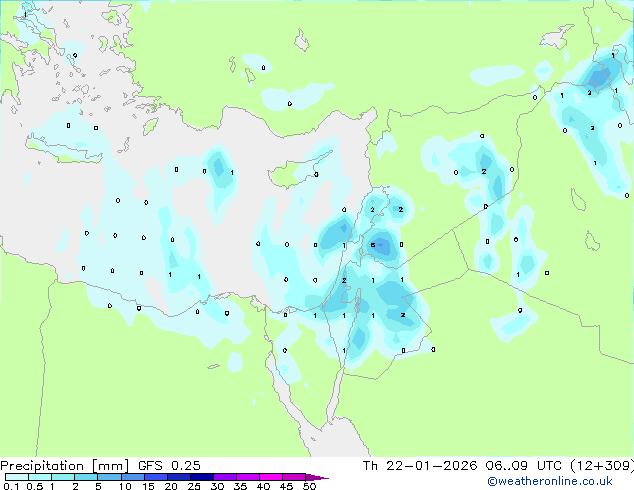Click the 'GFS 0.25' model label
This screenshot has height=490, width=634.
point(169,466)
